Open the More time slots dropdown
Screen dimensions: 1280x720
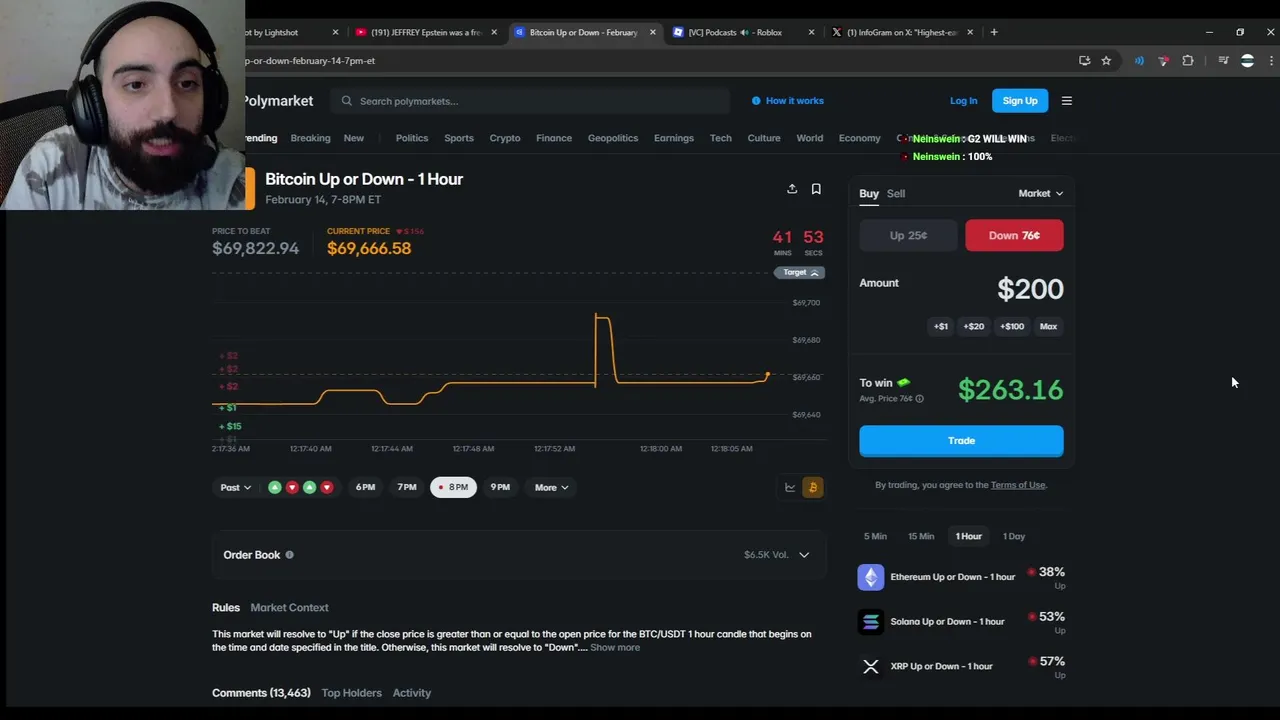551,487
